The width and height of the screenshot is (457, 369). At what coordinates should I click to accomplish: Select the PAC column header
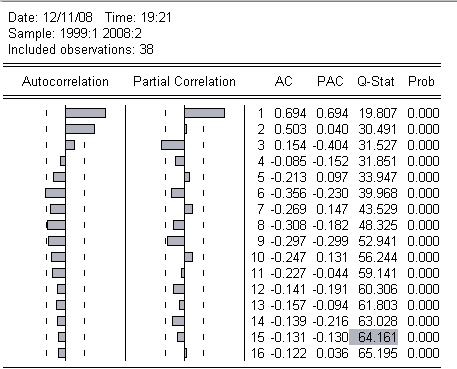tap(330, 81)
